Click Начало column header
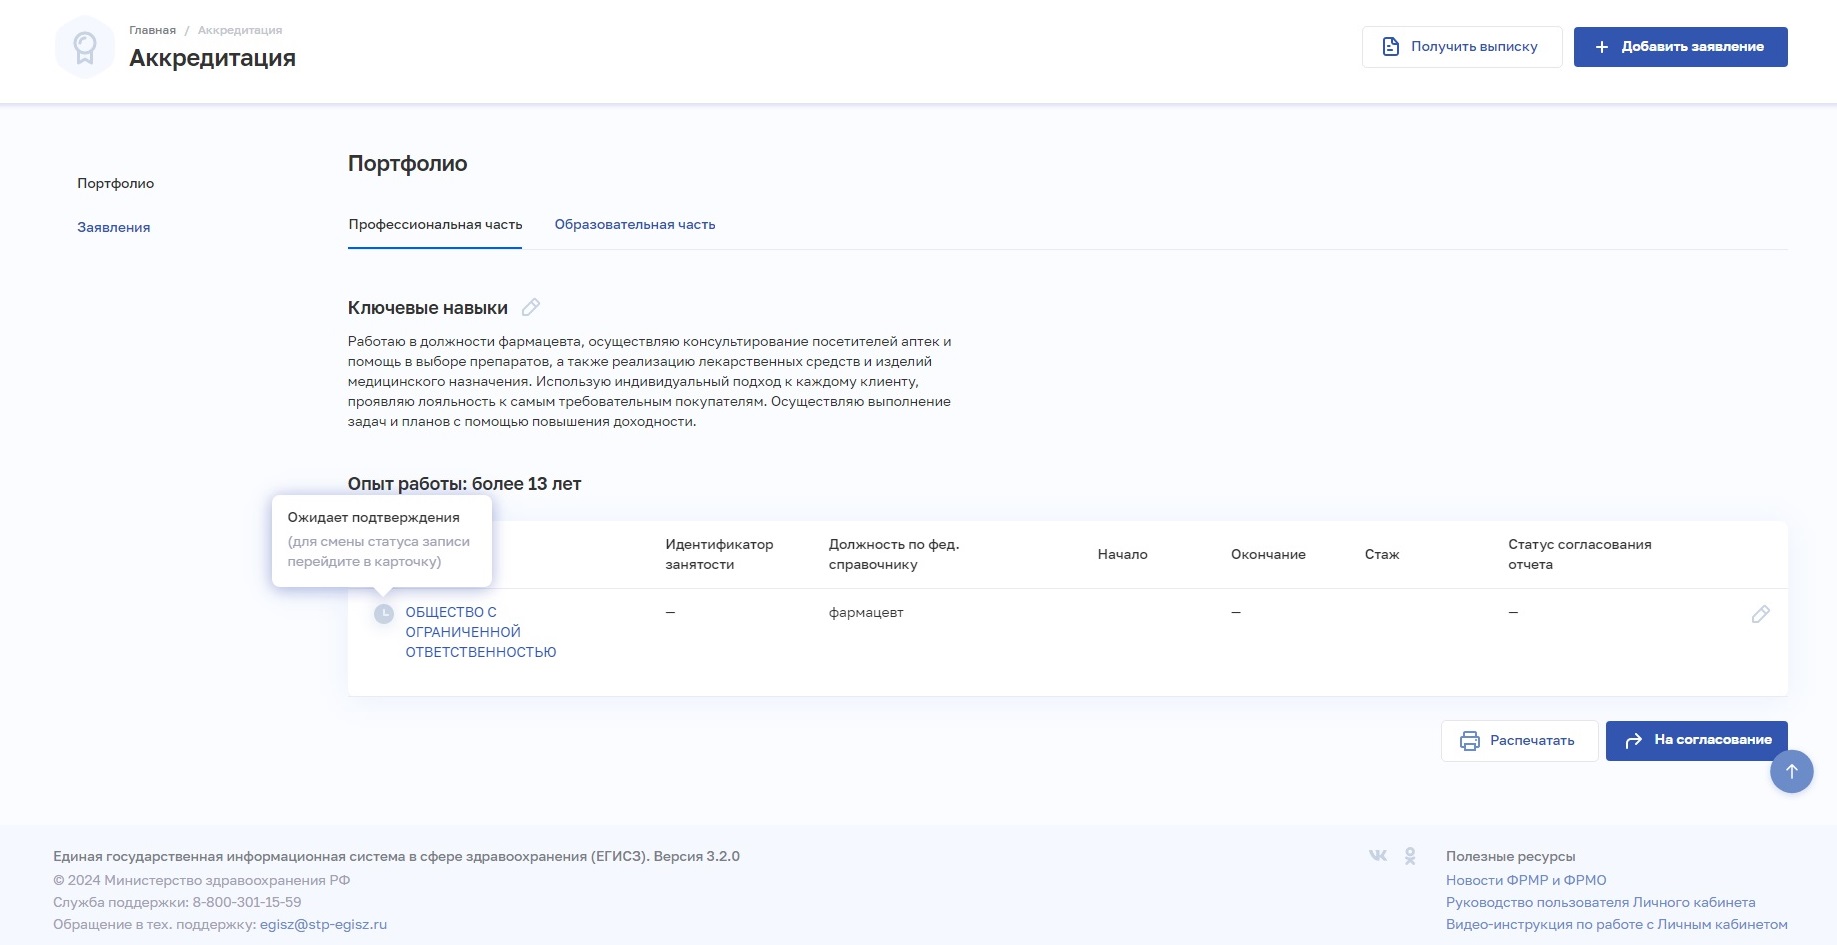 [x=1122, y=554]
